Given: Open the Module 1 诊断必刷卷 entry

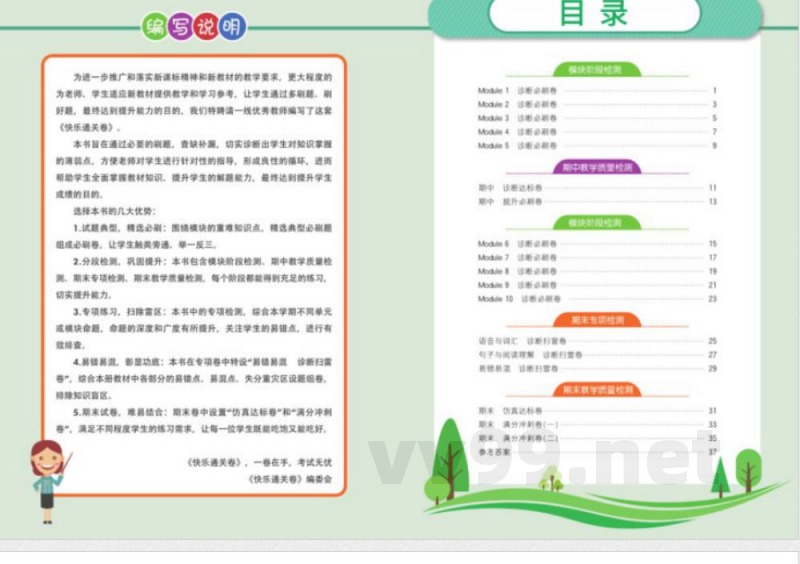Looking at the screenshot, I should (597, 90).
